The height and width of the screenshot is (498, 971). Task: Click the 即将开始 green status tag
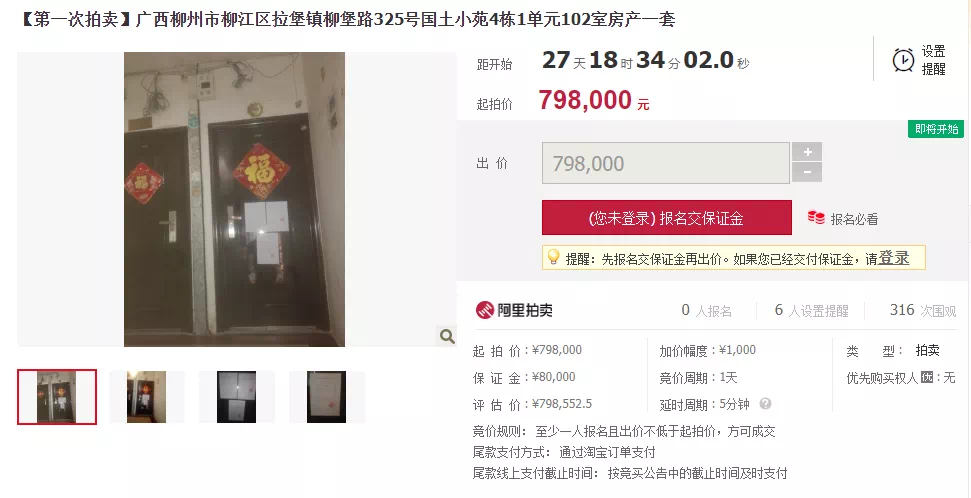click(936, 129)
